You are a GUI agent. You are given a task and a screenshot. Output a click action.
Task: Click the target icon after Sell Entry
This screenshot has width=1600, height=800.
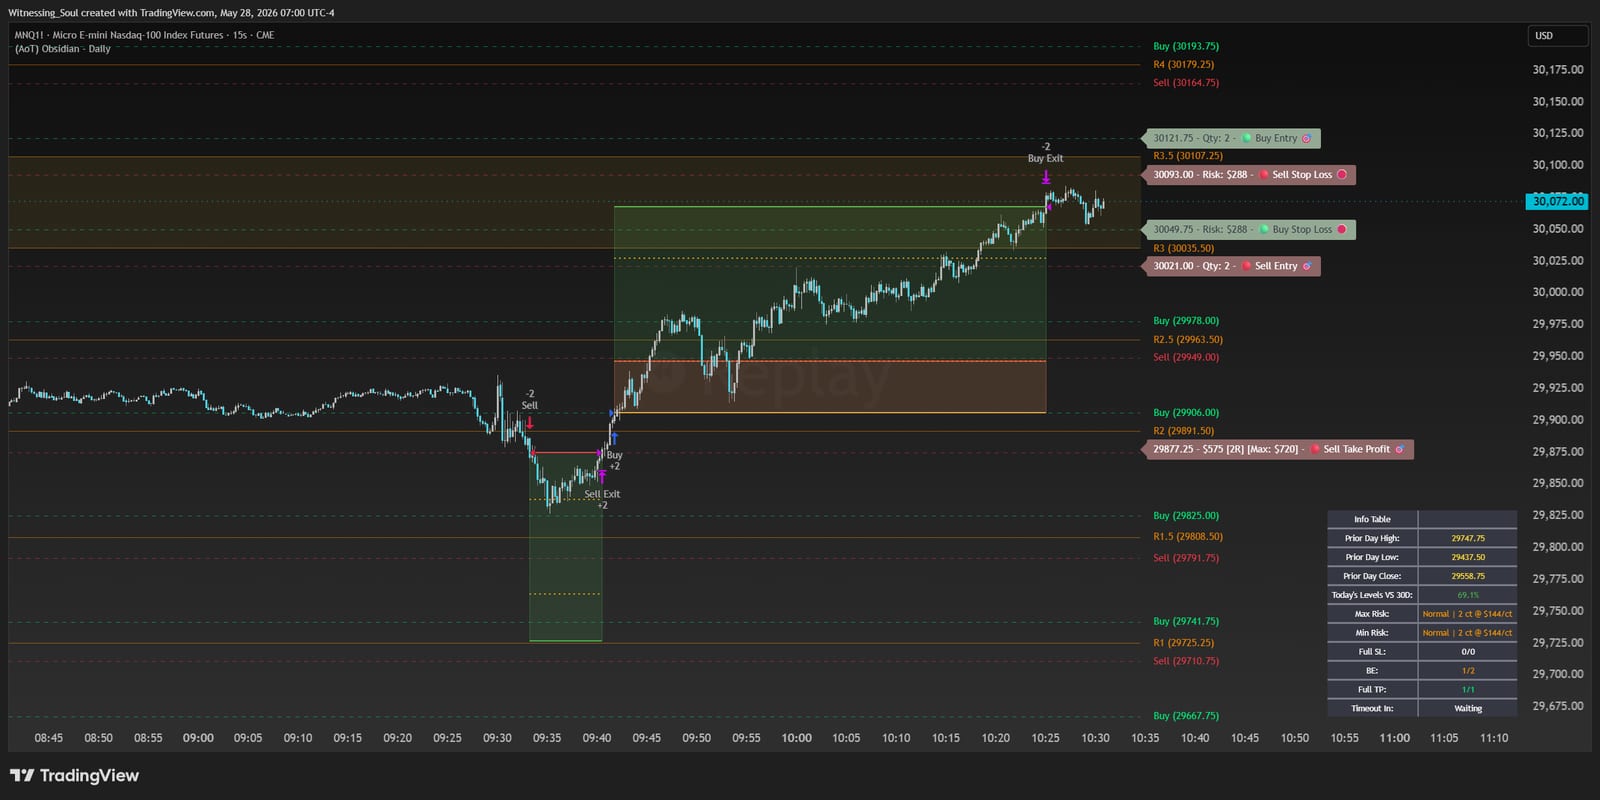tap(1307, 266)
